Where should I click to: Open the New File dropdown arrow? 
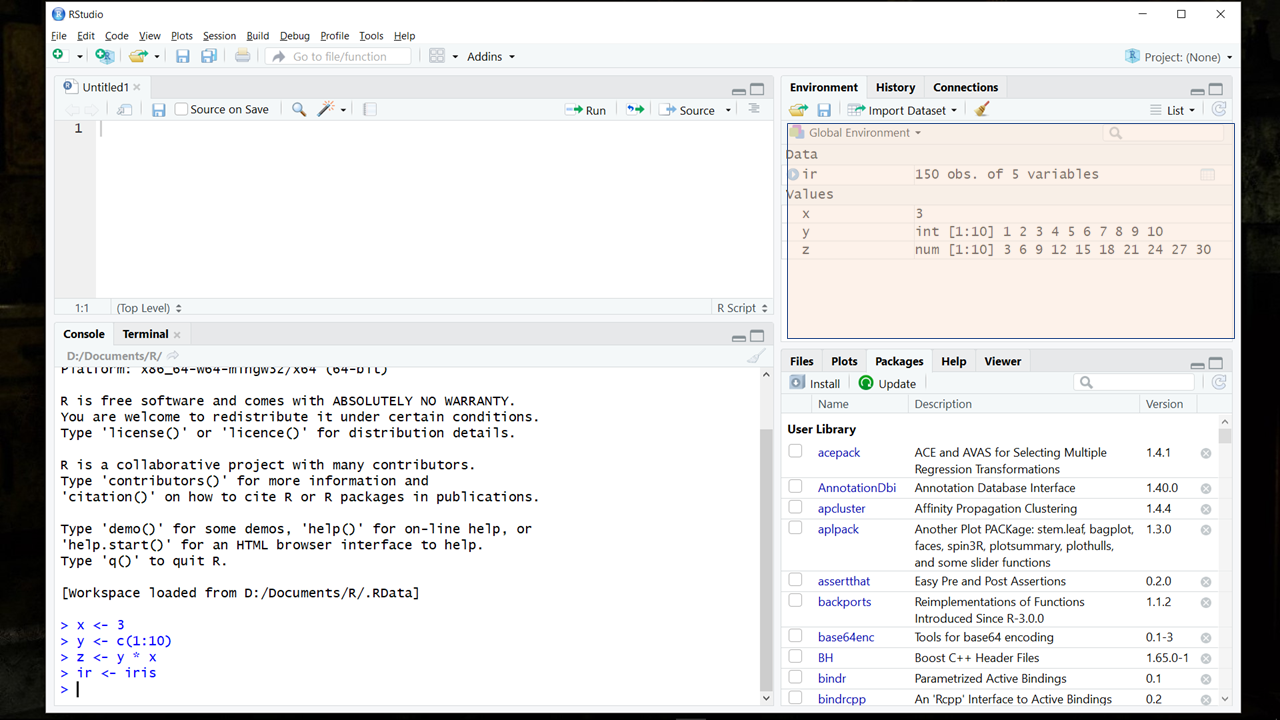point(80,57)
